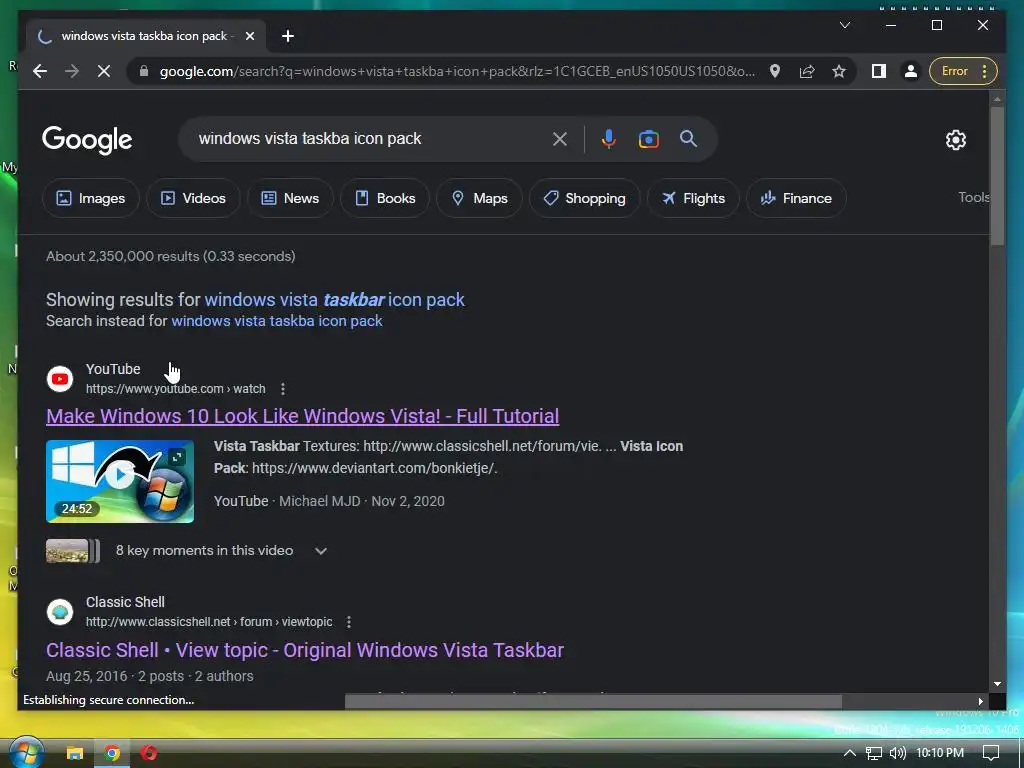The height and width of the screenshot is (768, 1024).
Task: Open the Windows Start orb
Action: click(25, 751)
